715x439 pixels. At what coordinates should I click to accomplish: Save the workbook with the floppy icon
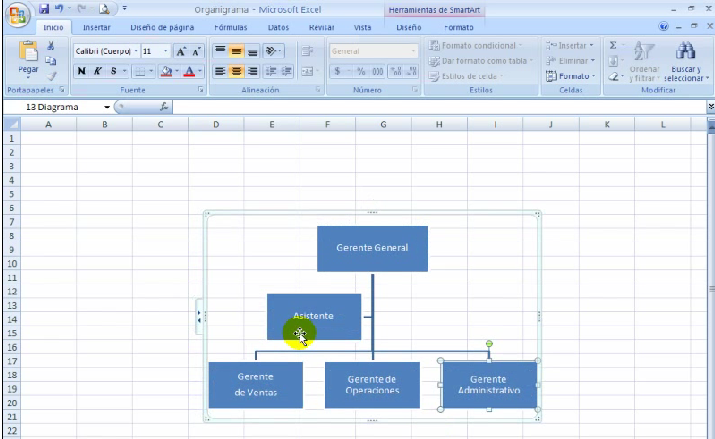click(44, 8)
